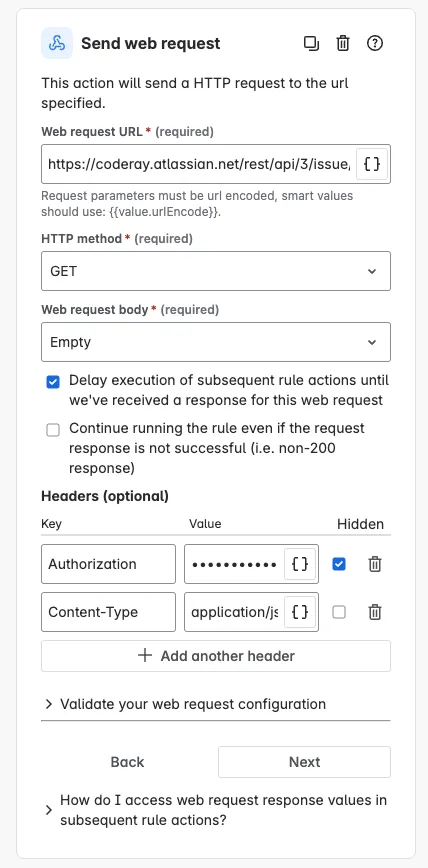This screenshot has width=428, height=868.
Task: Insert smart value into Authorization header value
Action: pos(300,564)
